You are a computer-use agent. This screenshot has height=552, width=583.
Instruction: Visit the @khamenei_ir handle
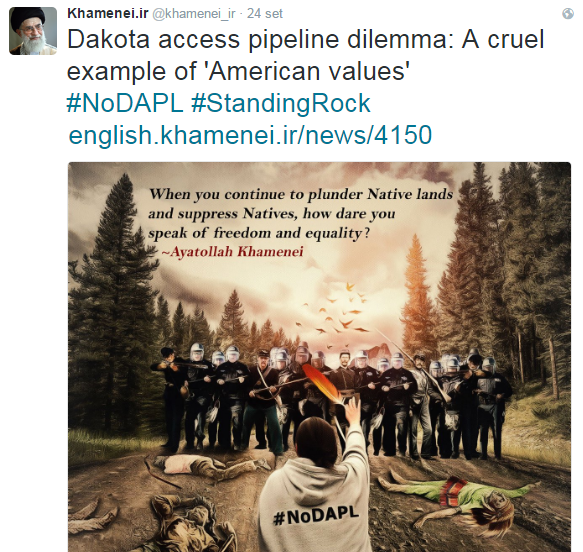(x=194, y=14)
